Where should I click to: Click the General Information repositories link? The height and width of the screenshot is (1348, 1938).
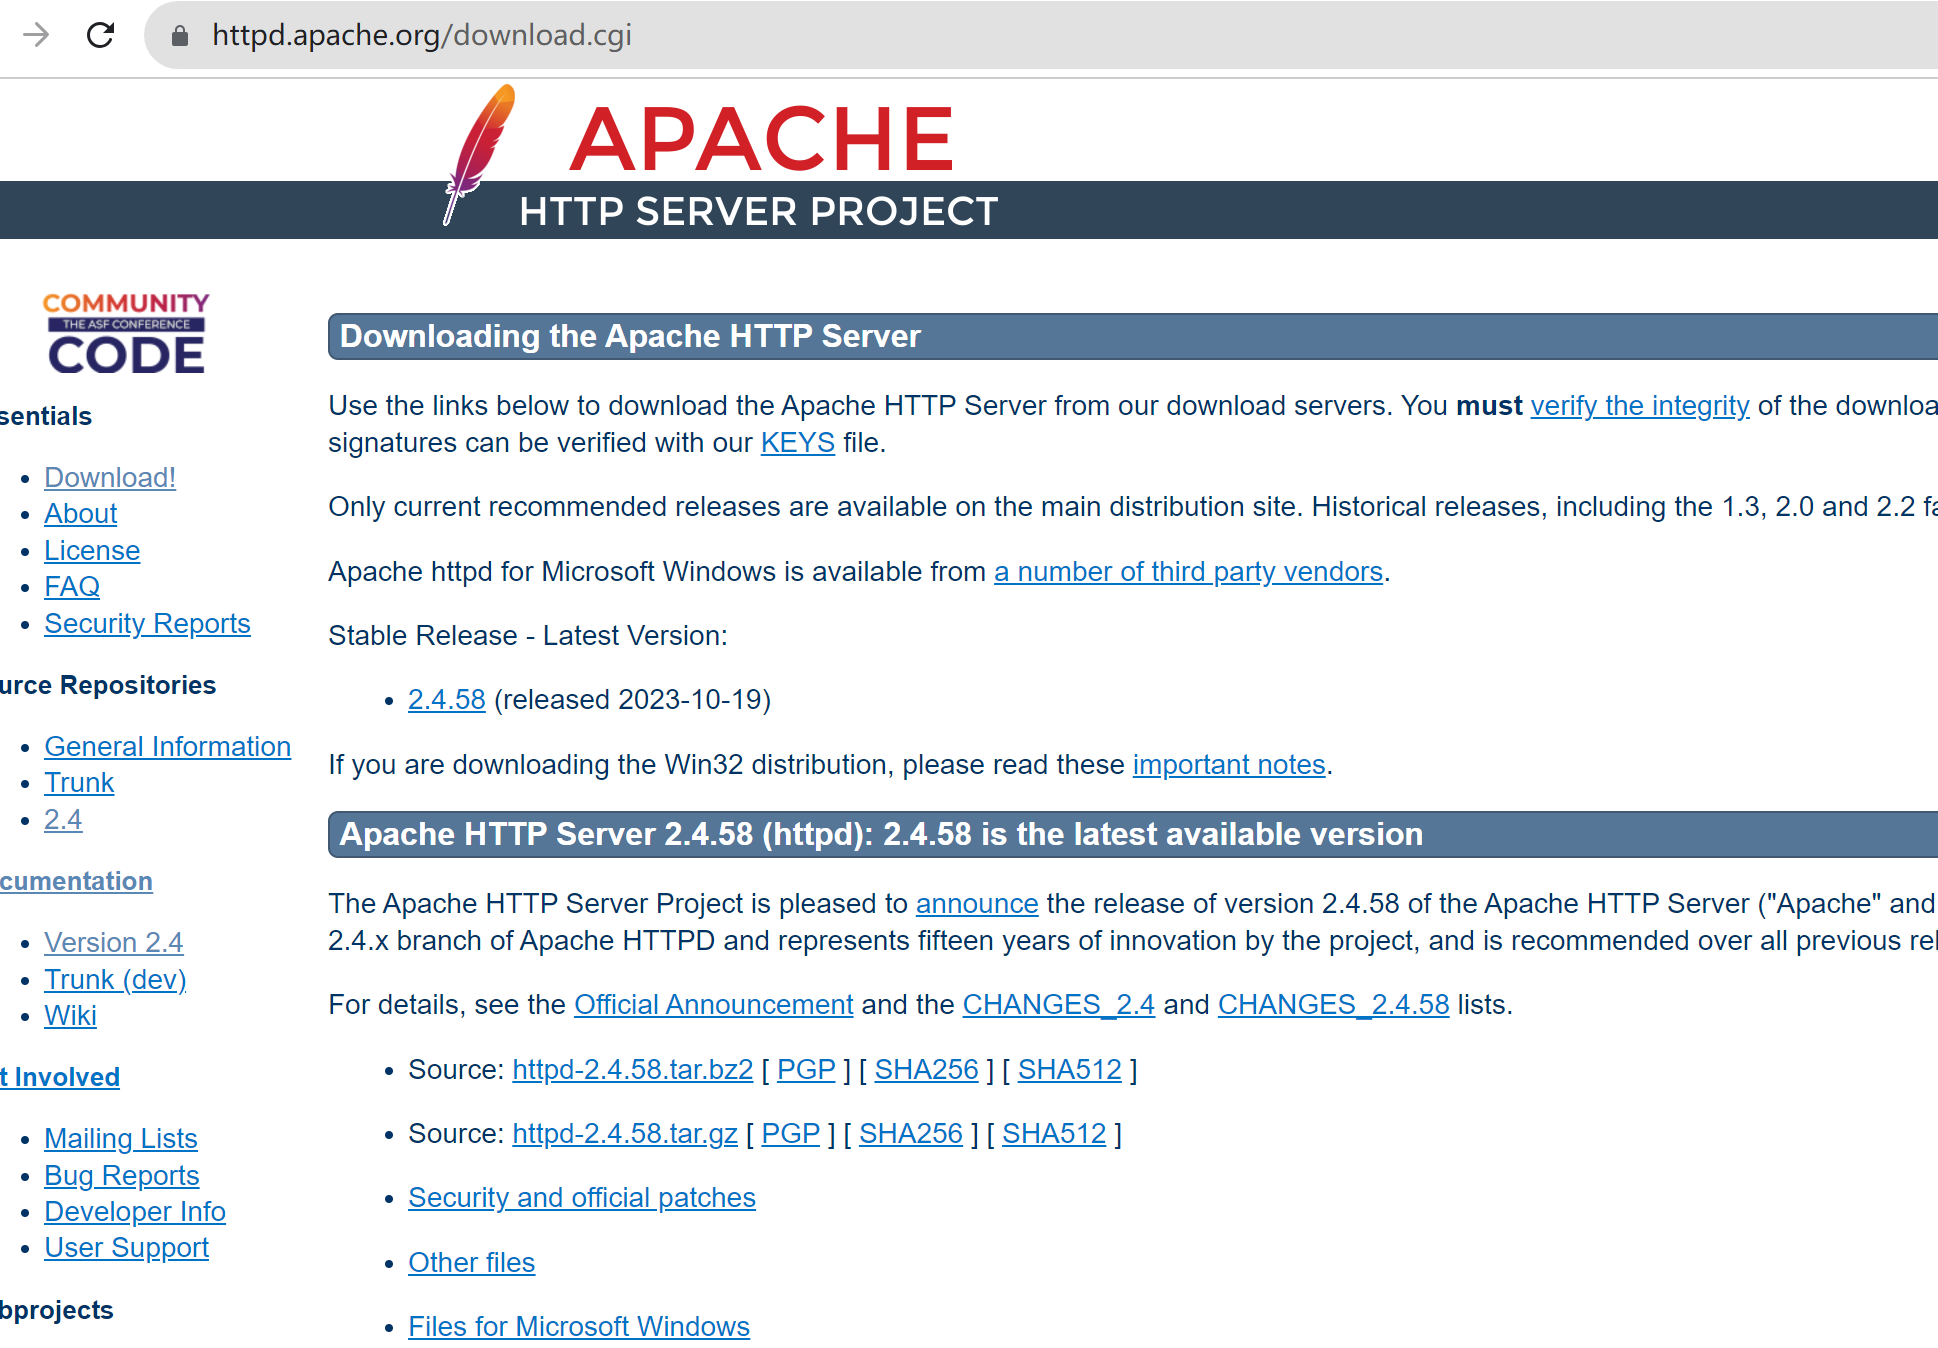click(167, 747)
